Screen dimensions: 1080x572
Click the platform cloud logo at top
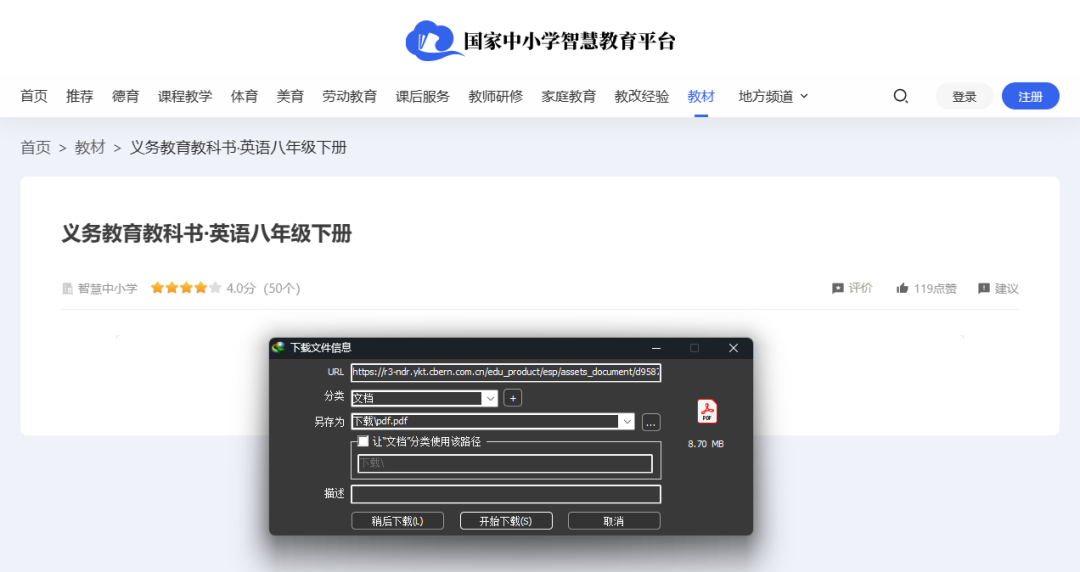(x=433, y=41)
